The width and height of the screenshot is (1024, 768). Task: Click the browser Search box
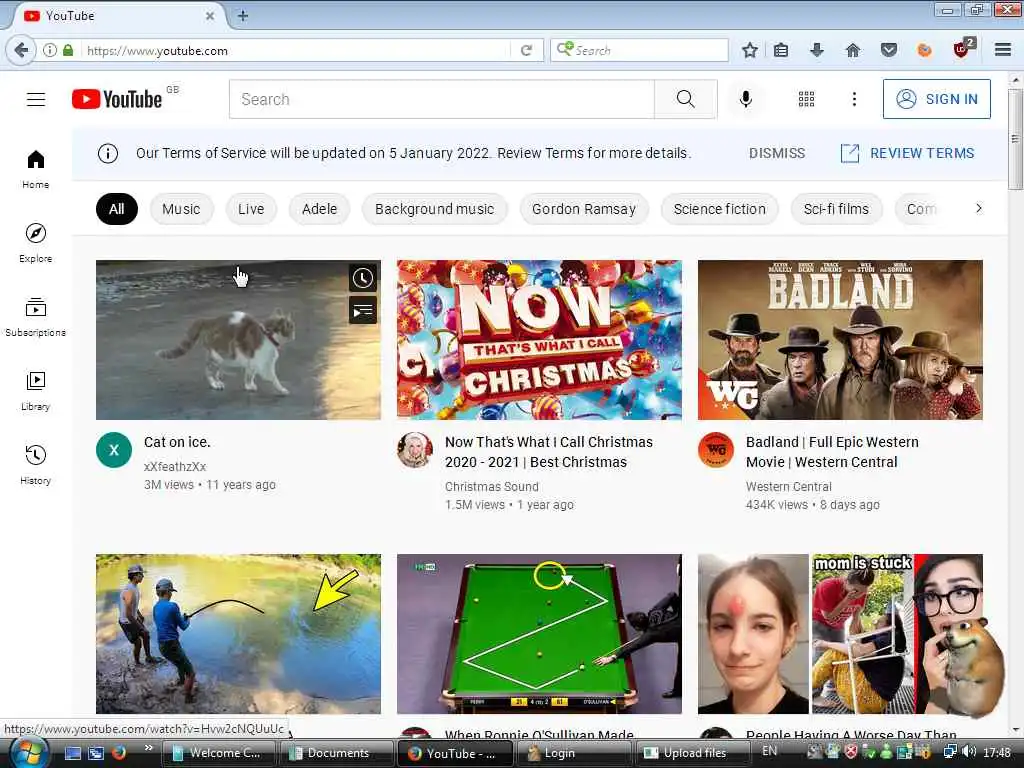(x=639, y=50)
